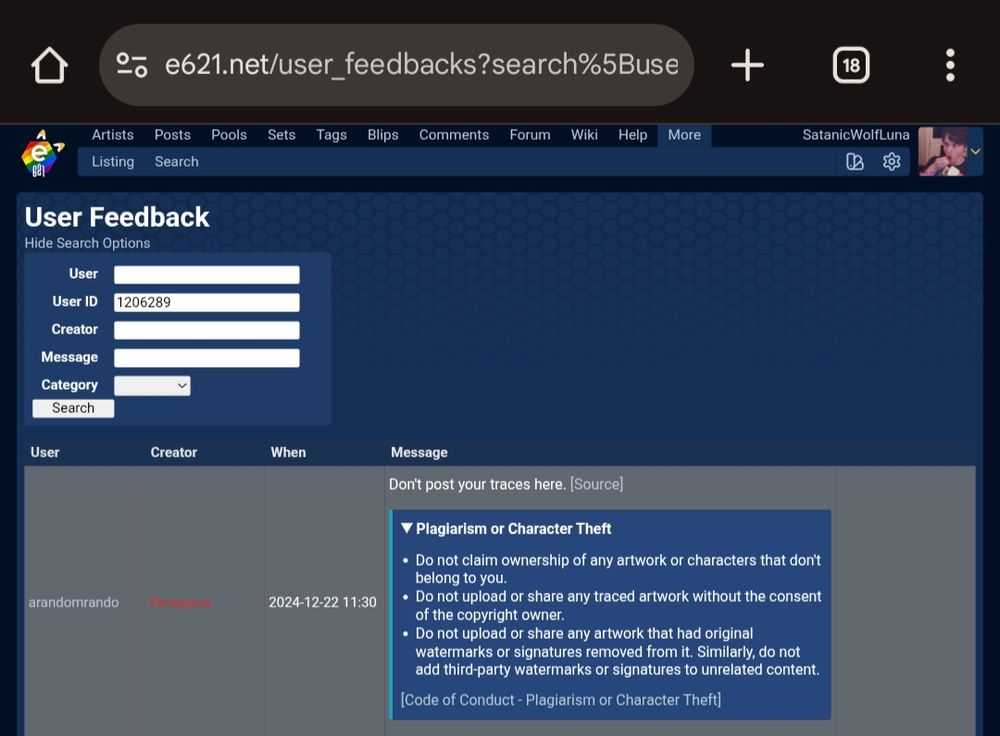This screenshot has width=1000, height=736.
Task: Click the Creator column header
Action: (x=173, y=452)
